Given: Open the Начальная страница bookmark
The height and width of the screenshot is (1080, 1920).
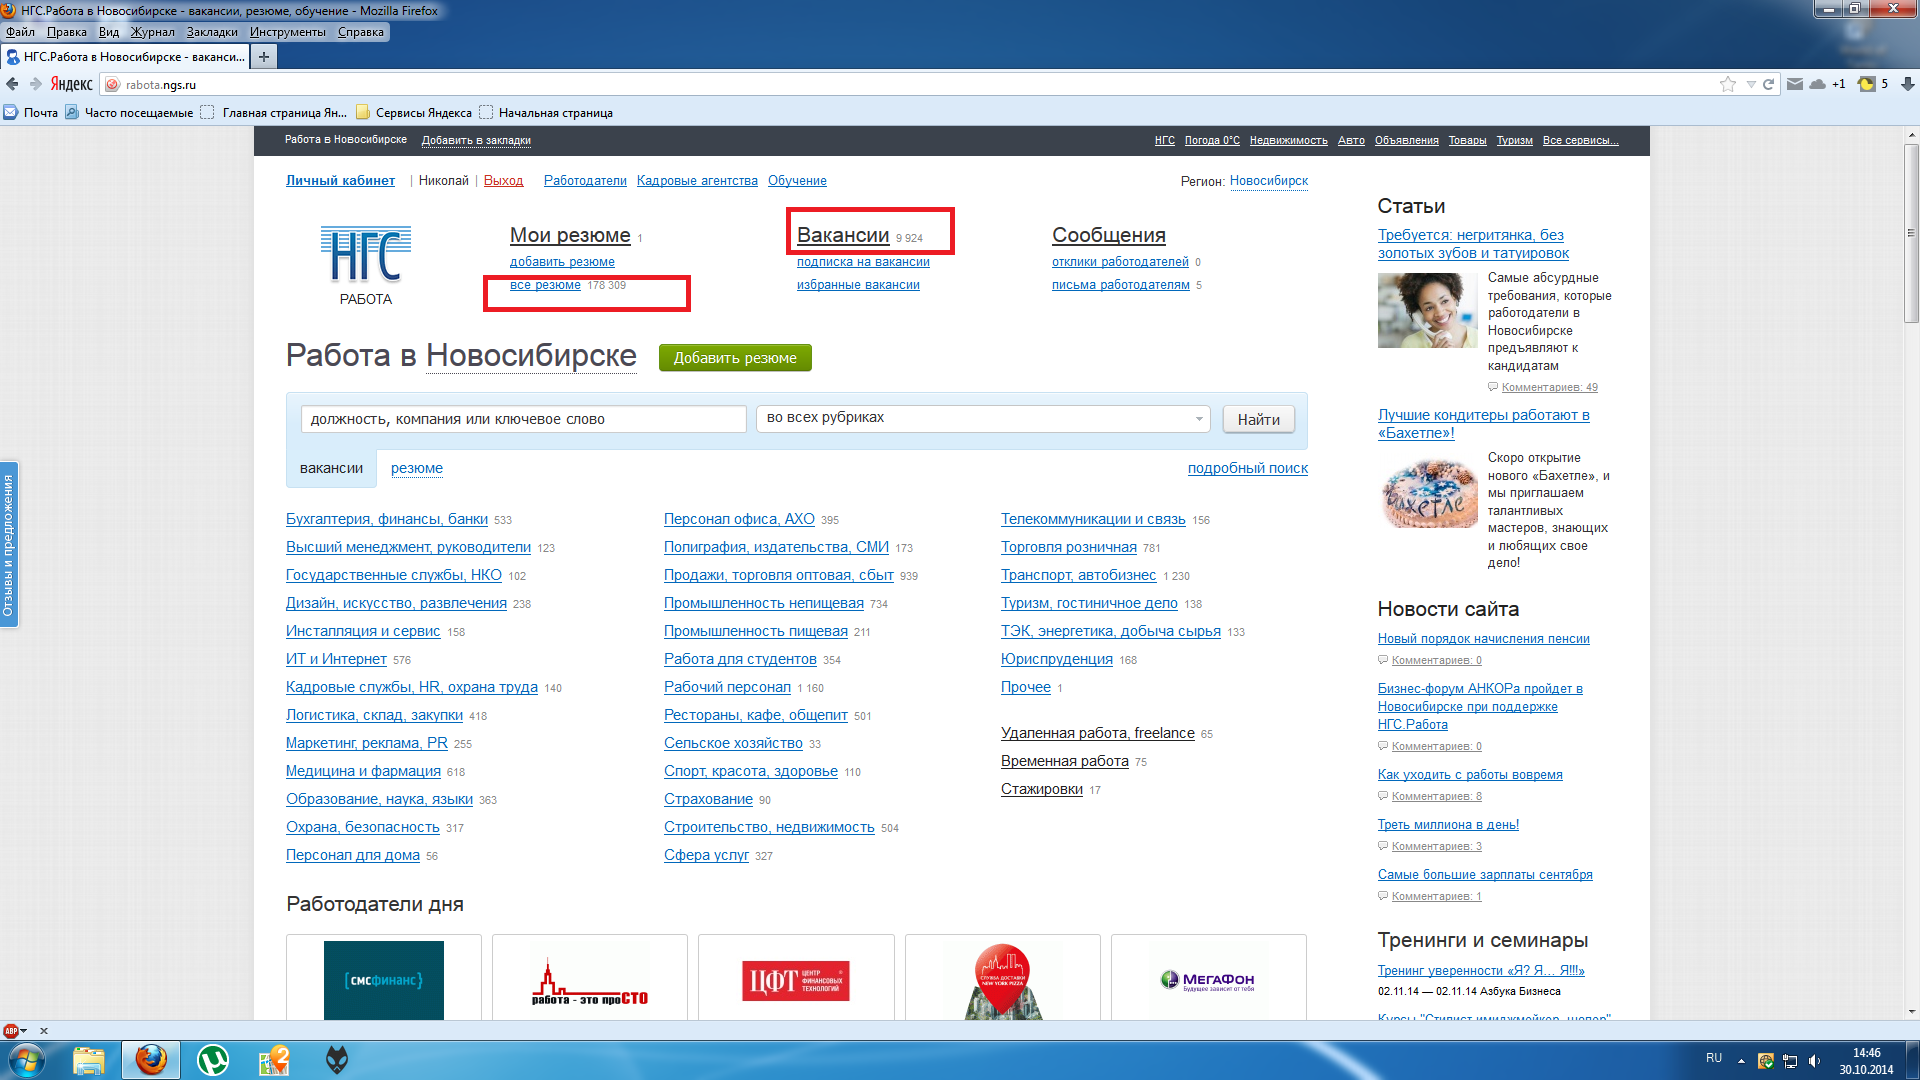Looking at the screenshot, I should pos(546,113).
